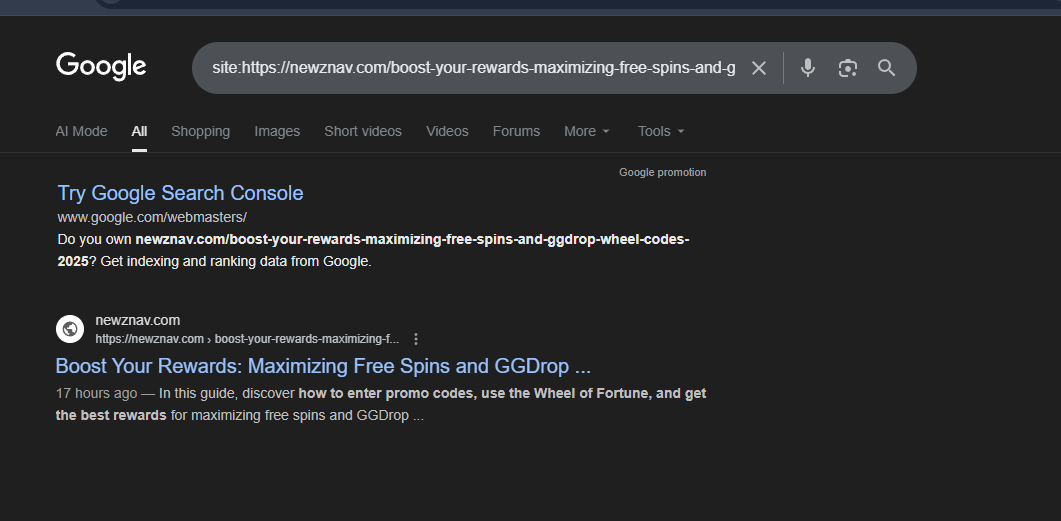
Task: Open the Short videos tab
Action: tap(363, 131)
